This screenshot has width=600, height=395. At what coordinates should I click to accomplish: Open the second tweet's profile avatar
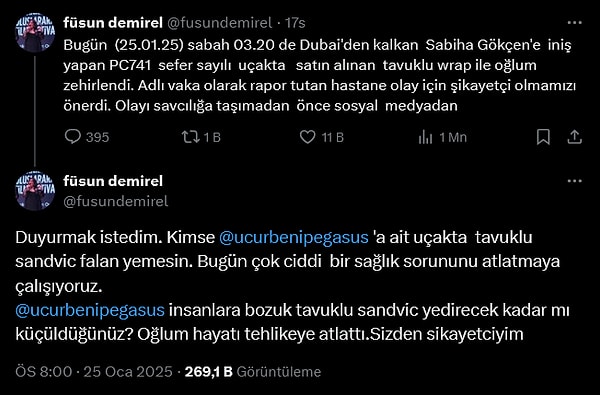[35, 190]
